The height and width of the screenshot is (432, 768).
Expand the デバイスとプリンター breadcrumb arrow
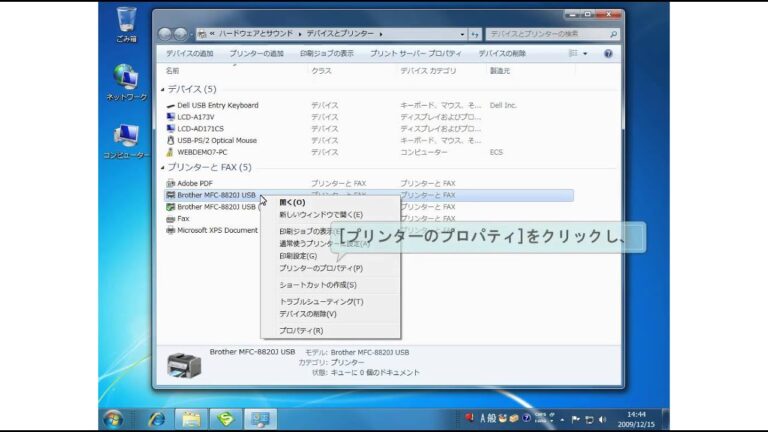[x=381, y=34]
